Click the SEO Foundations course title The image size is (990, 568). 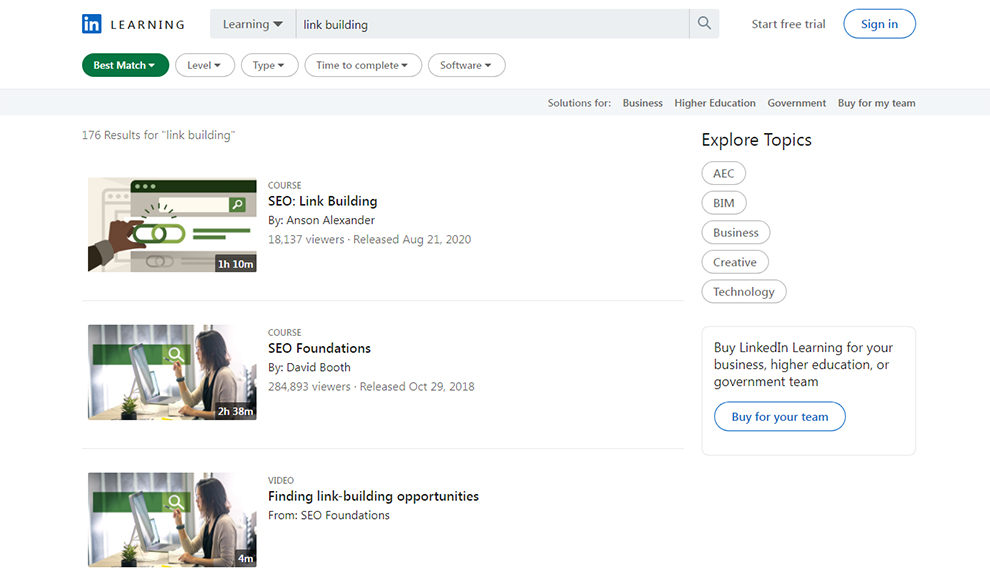(319, 348)
